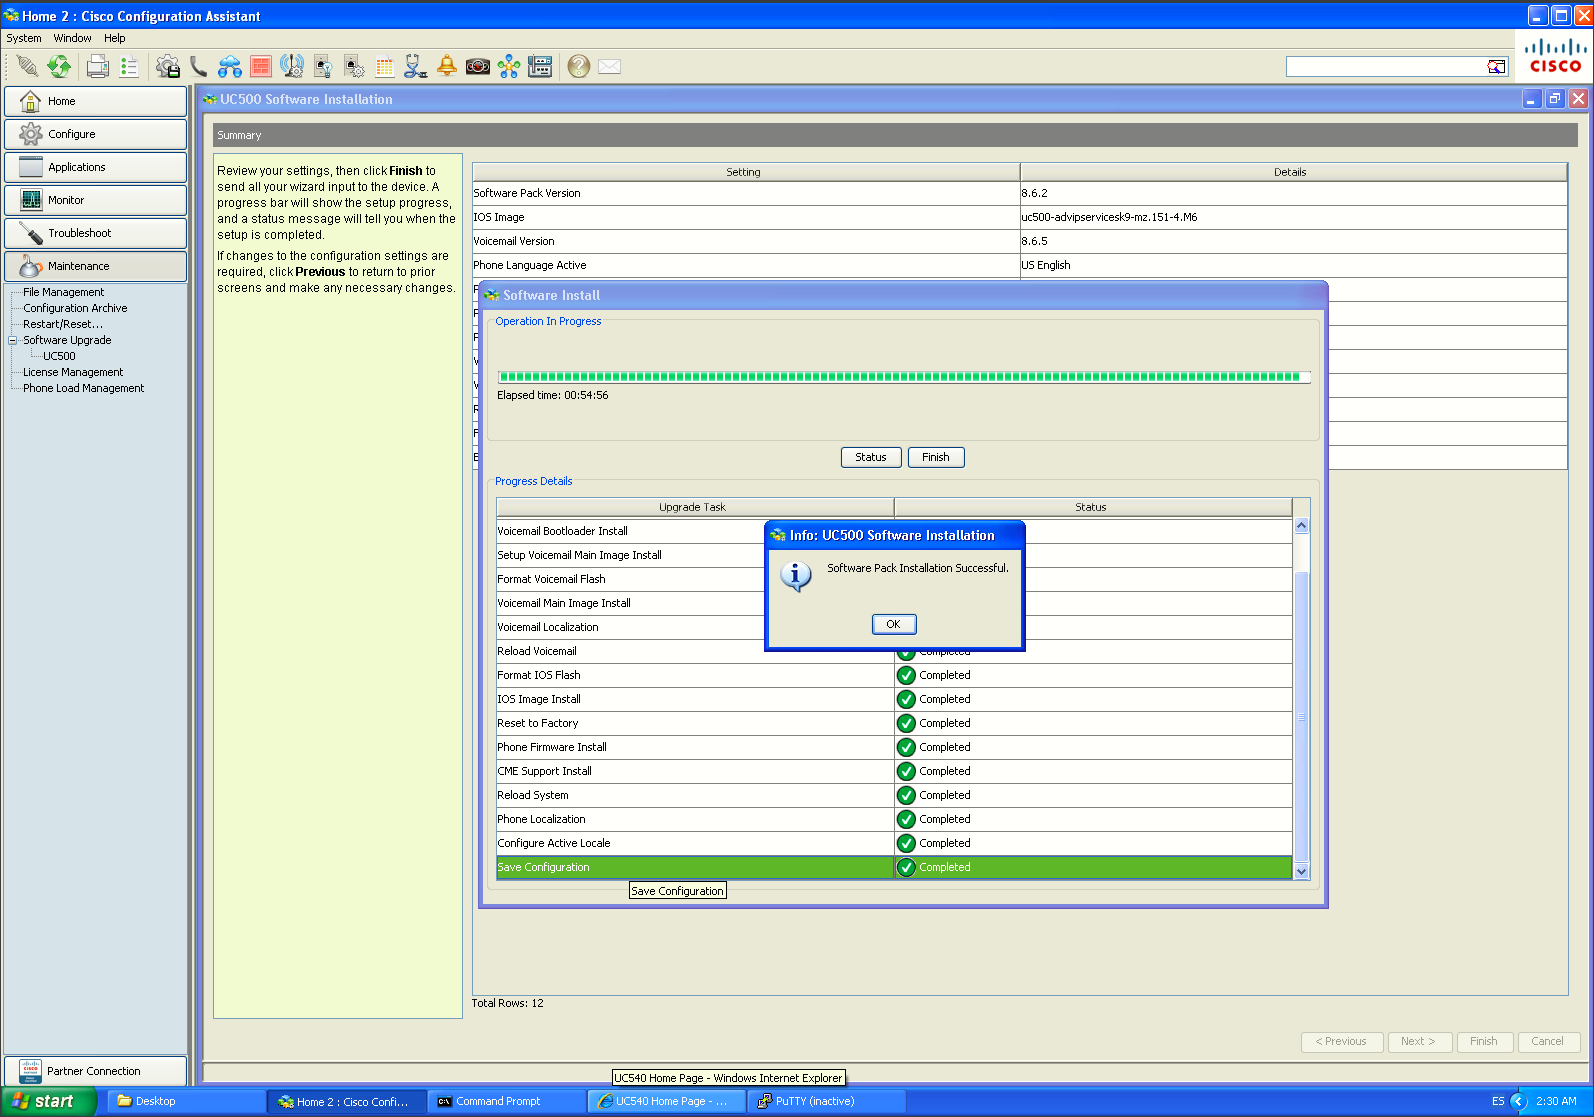Click the scroll up arrow in Progress Details
Image resolution: width=1594 pixels, height=1117 pixels.
(x=1301, y=526)
